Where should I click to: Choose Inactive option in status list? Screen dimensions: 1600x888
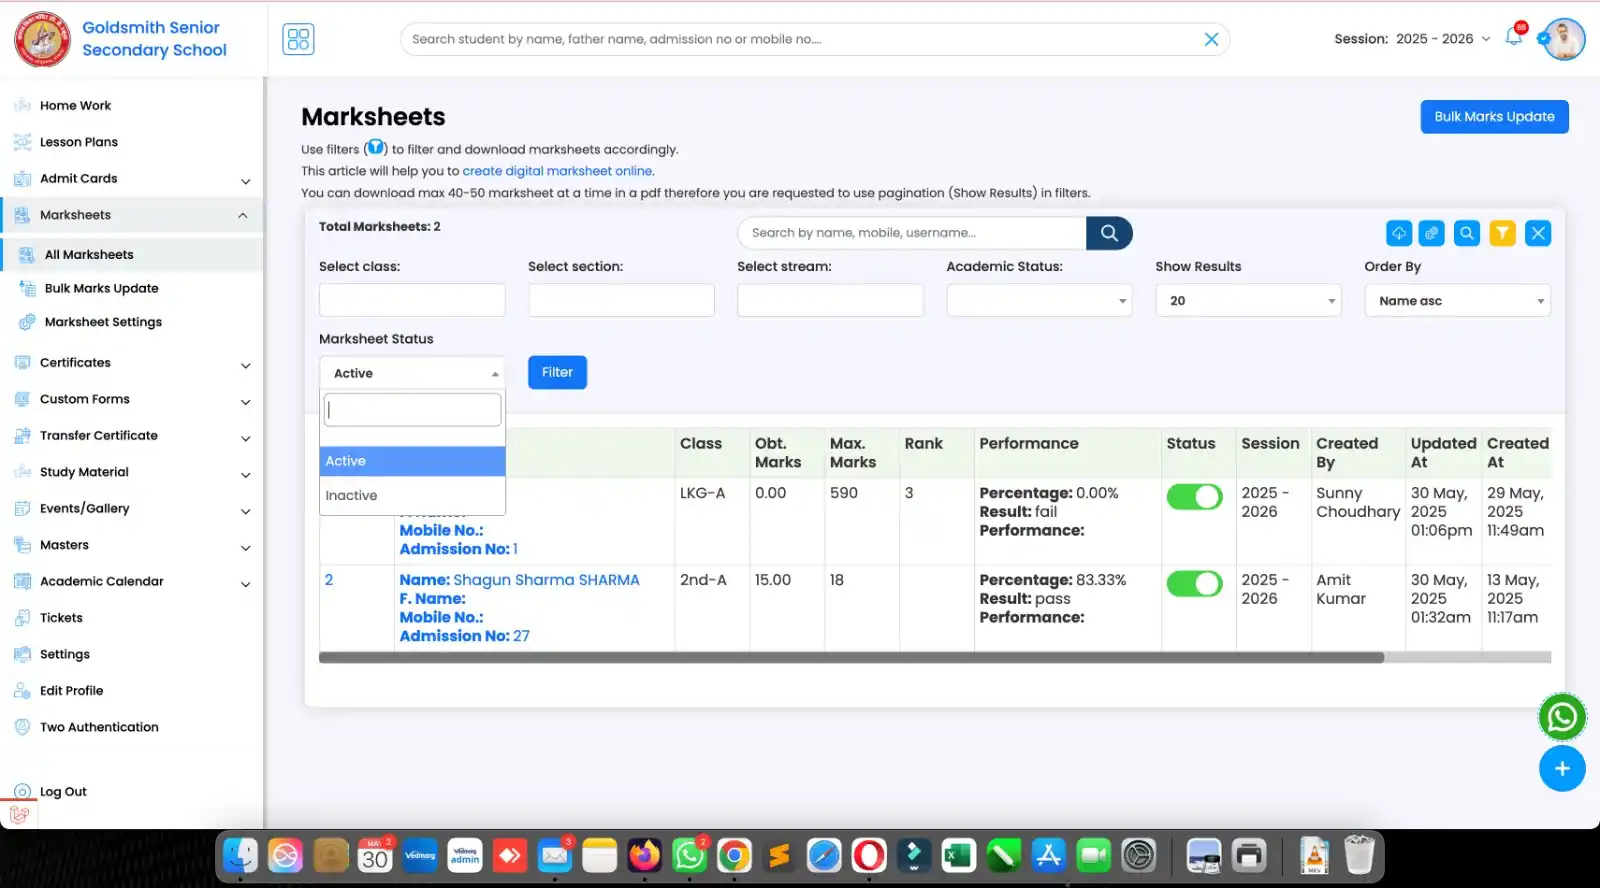412,495
